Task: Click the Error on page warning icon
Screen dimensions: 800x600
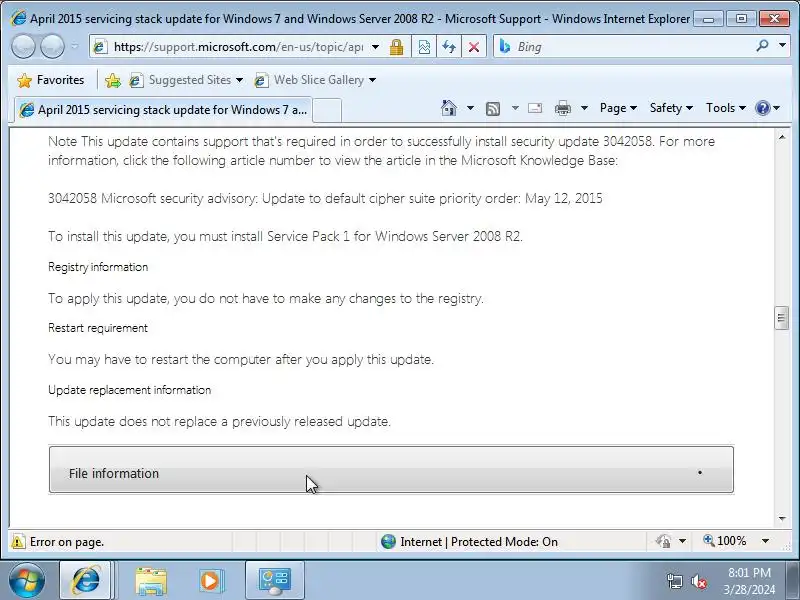Action: (18, 541)
